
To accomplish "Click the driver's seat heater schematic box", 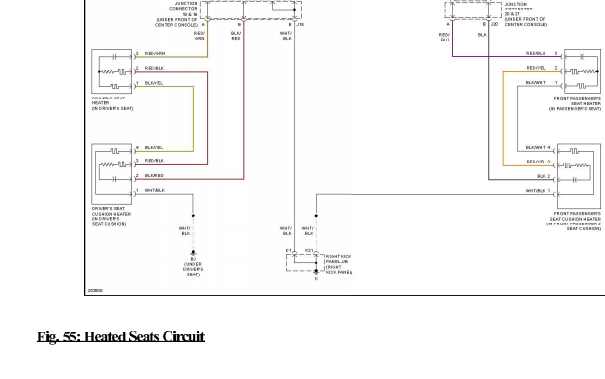I will pyautogui.click(x=112, y=71).
